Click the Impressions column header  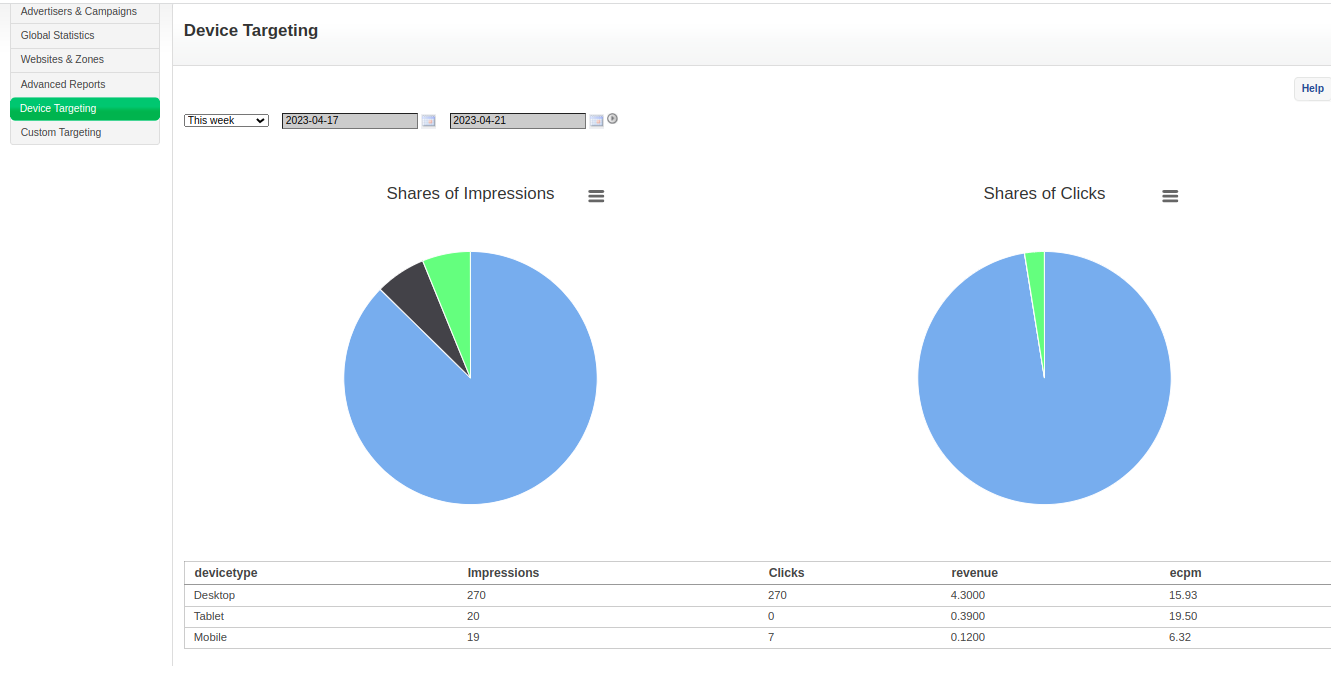point(503,573)
